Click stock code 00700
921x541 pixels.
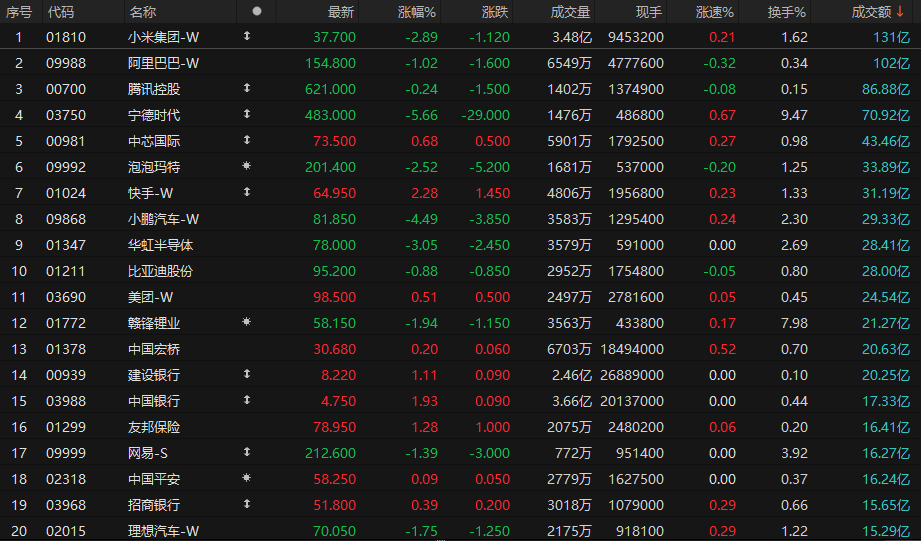66,89
